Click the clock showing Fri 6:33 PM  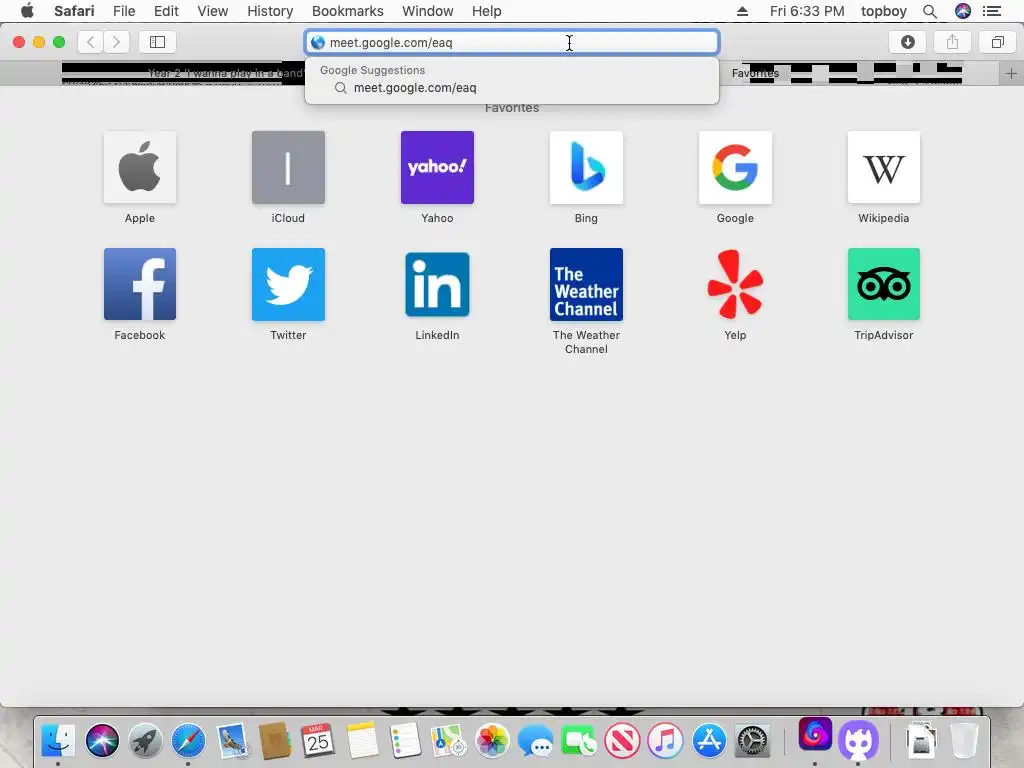807,11
